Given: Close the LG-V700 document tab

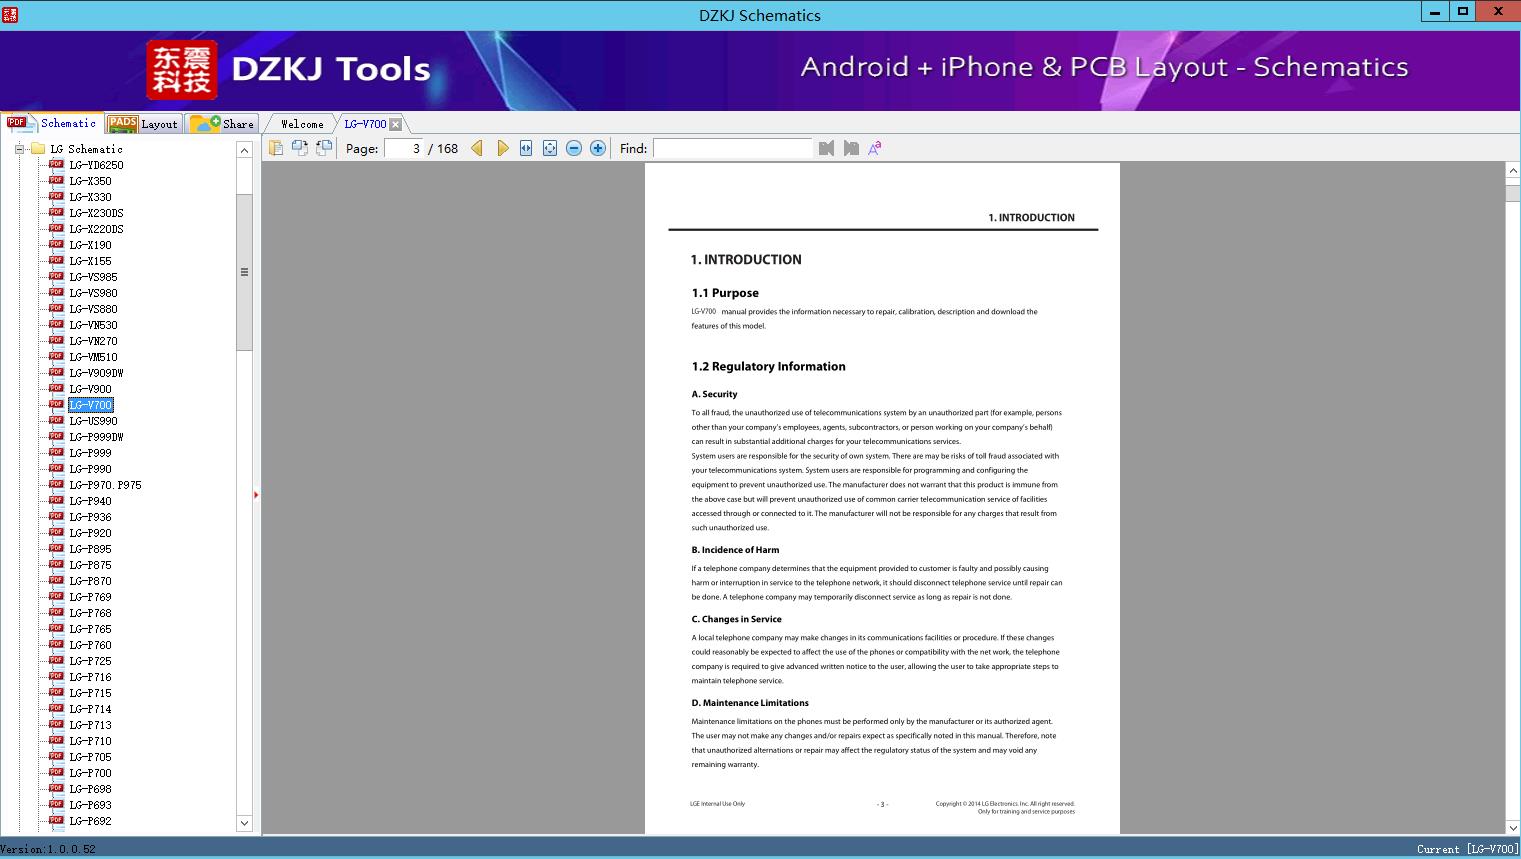Looking at the screenshot, I should pyautogui.click(x=396, y=124).
